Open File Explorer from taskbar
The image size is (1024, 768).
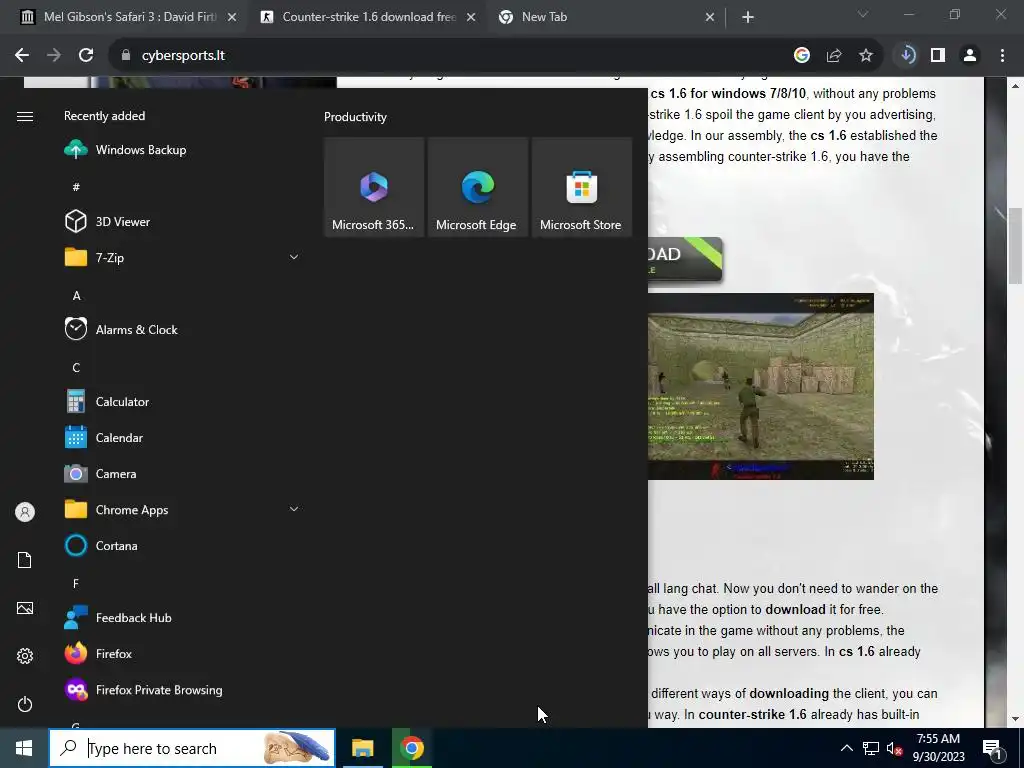pos(362,748)
